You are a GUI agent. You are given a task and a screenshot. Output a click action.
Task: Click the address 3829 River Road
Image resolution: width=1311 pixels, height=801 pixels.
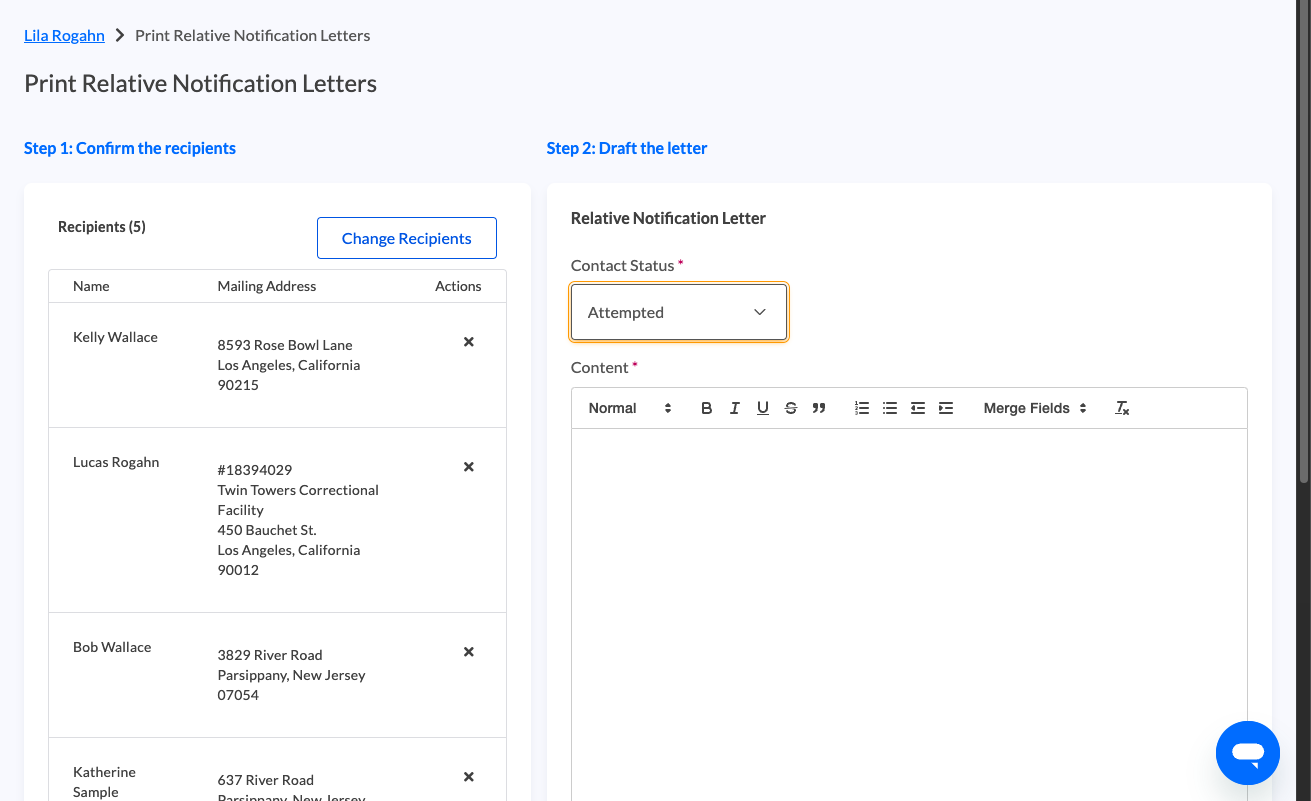click(270, 655)
